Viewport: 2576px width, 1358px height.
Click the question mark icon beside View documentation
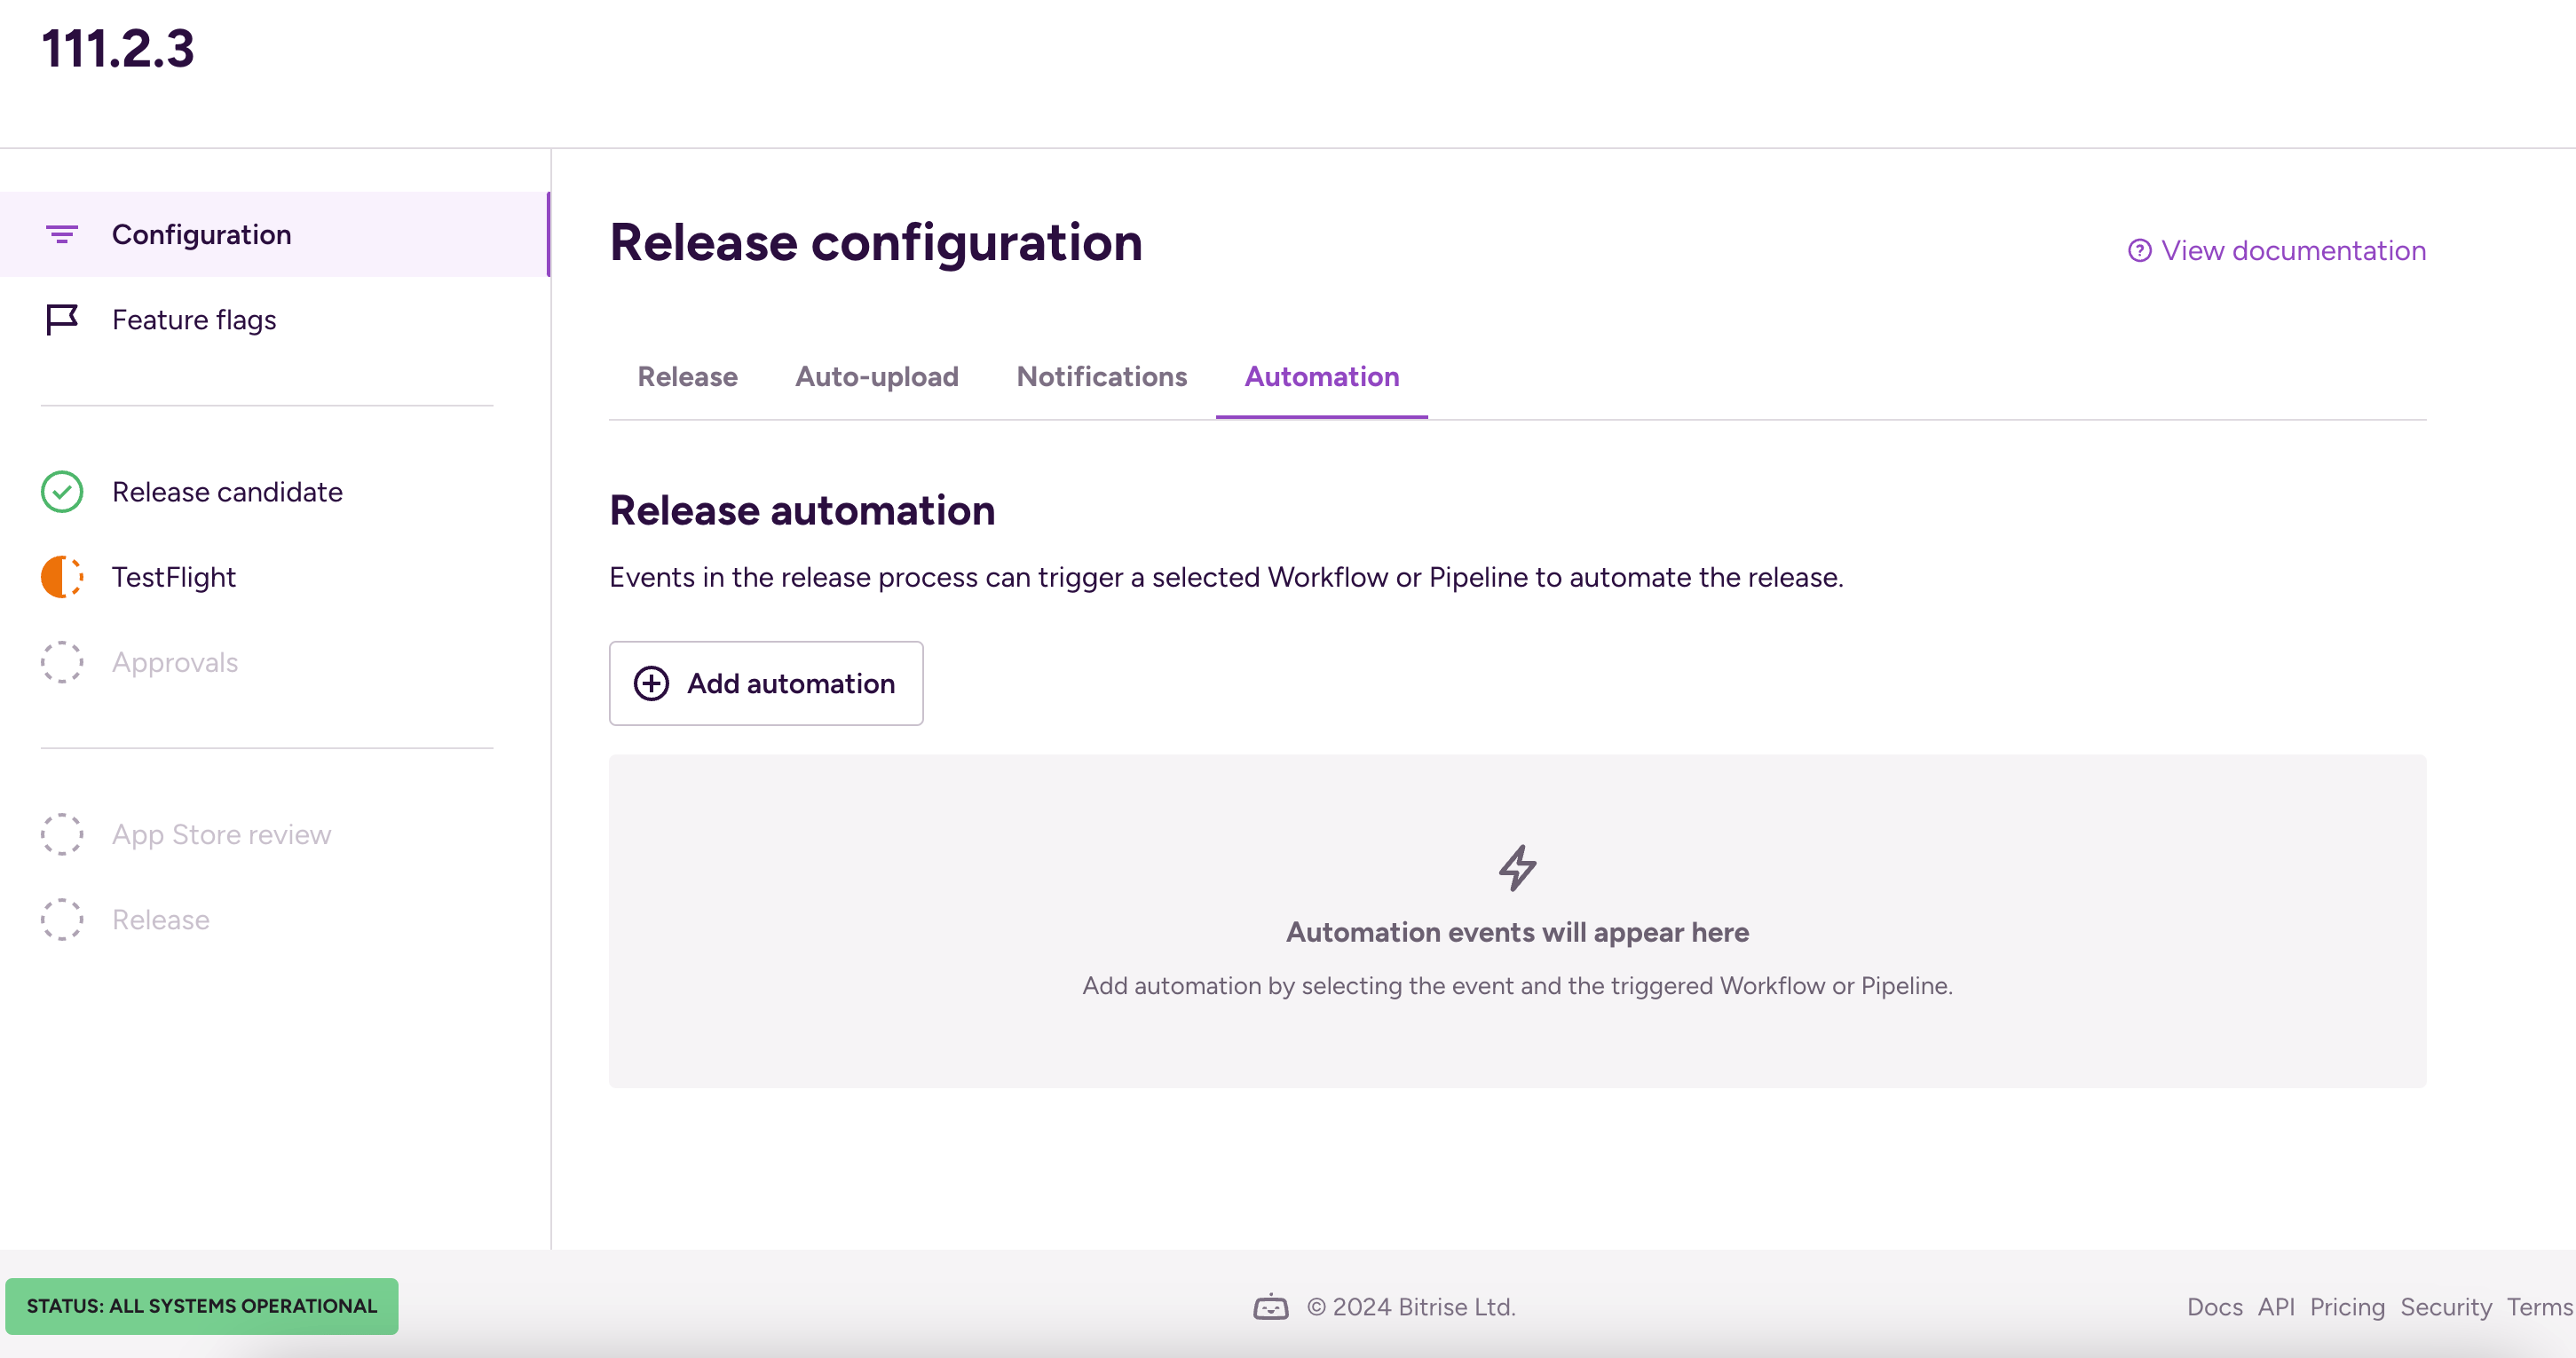coord(2139,250)
